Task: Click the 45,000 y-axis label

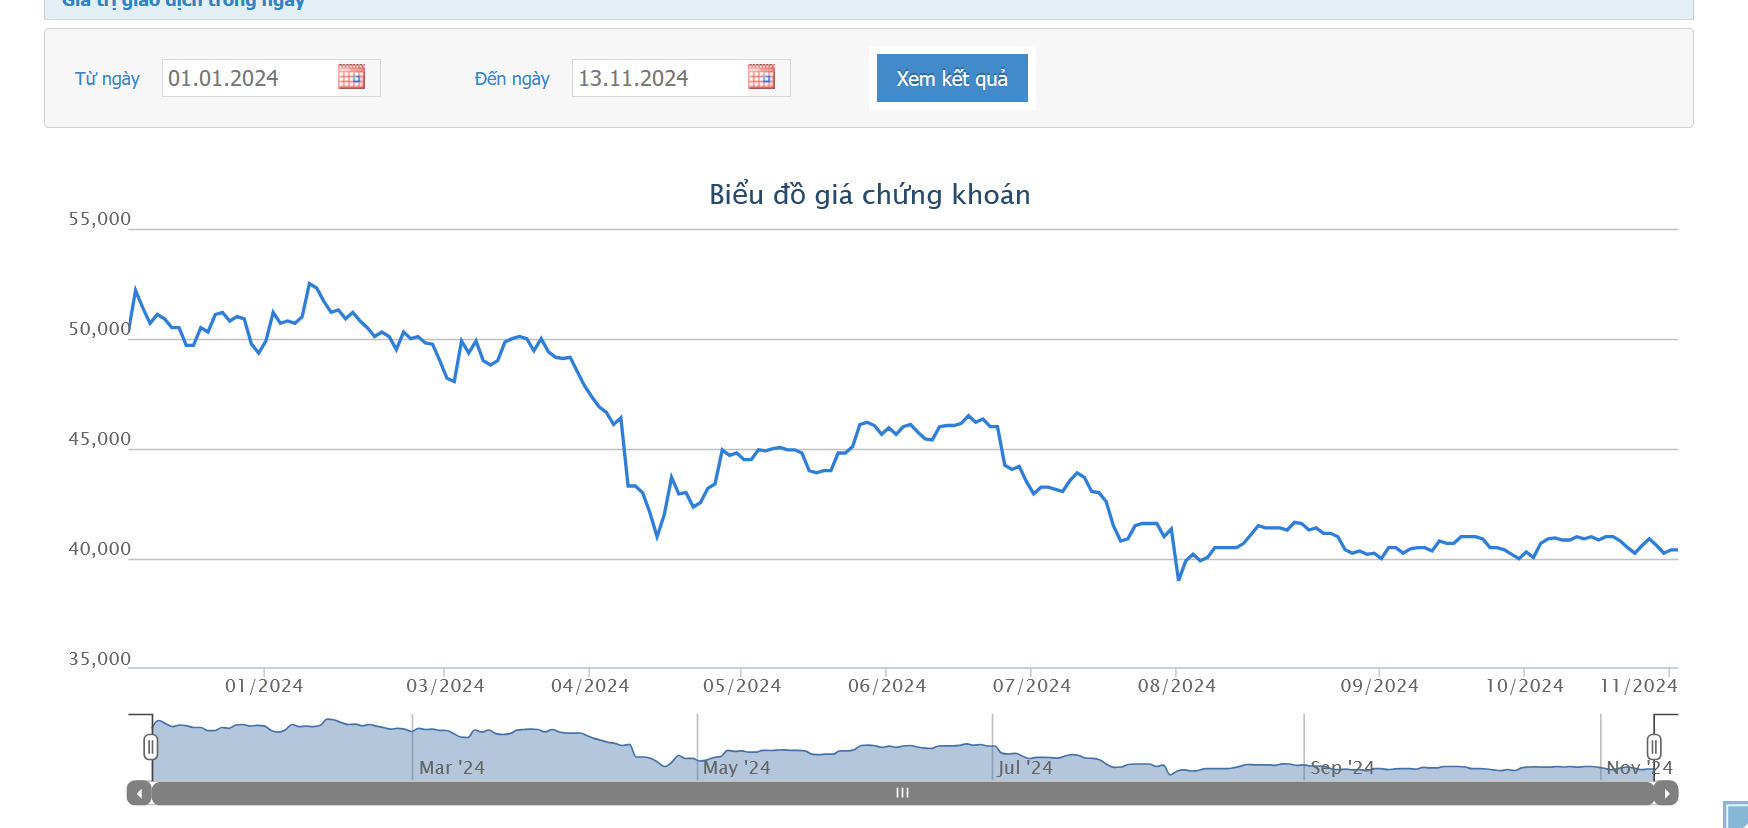Action: click(99, 439)
